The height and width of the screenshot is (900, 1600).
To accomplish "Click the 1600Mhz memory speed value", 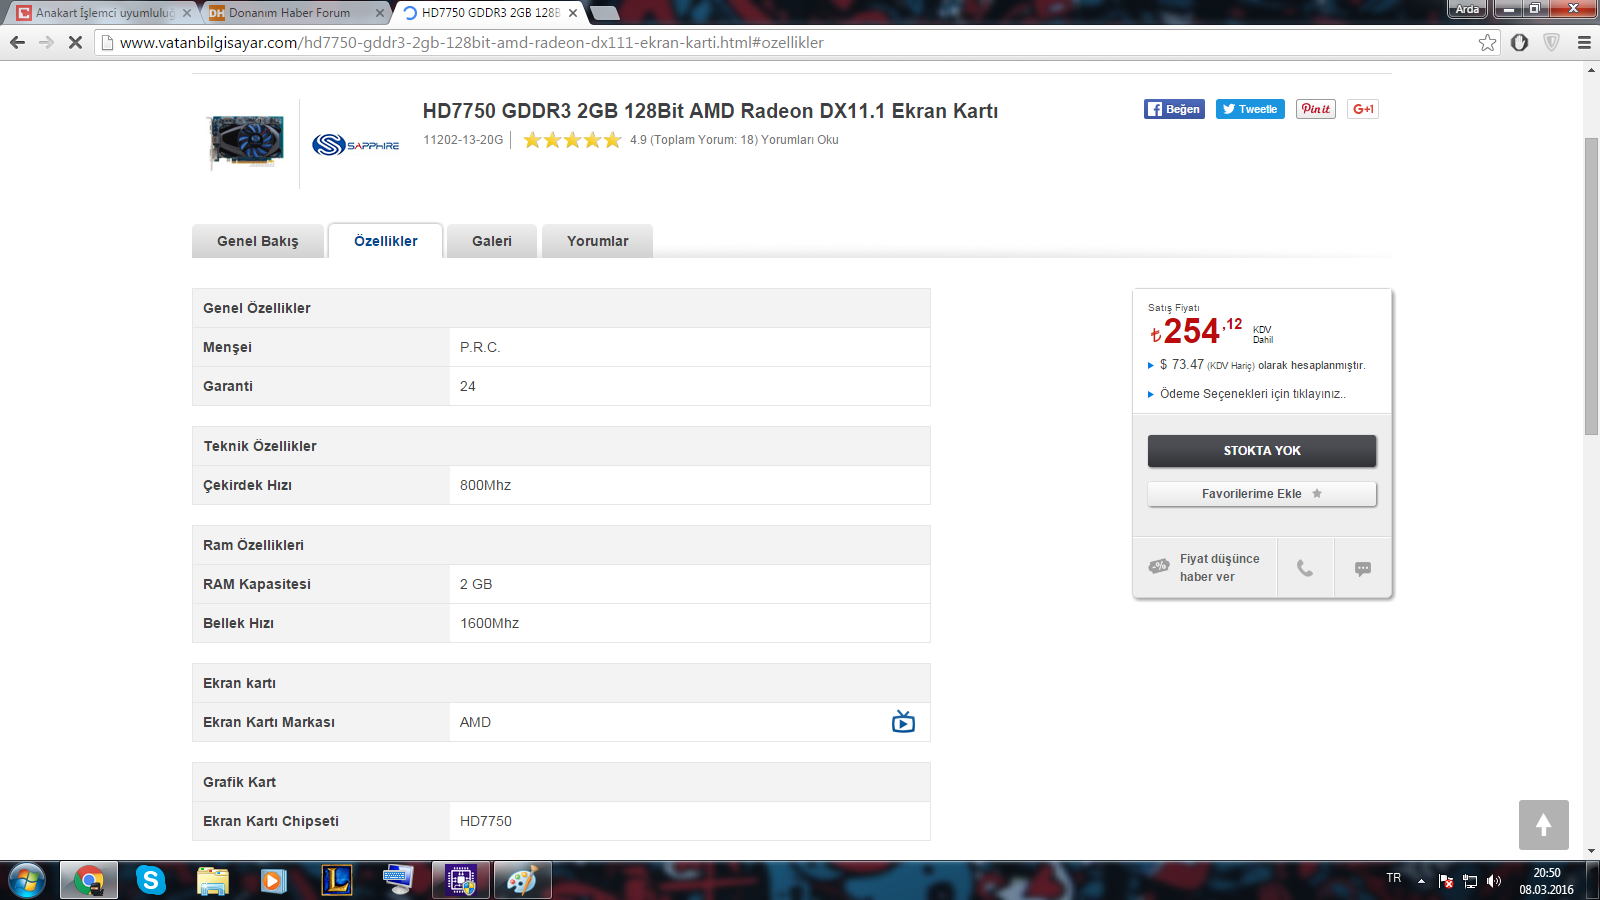I will (489, 623).
